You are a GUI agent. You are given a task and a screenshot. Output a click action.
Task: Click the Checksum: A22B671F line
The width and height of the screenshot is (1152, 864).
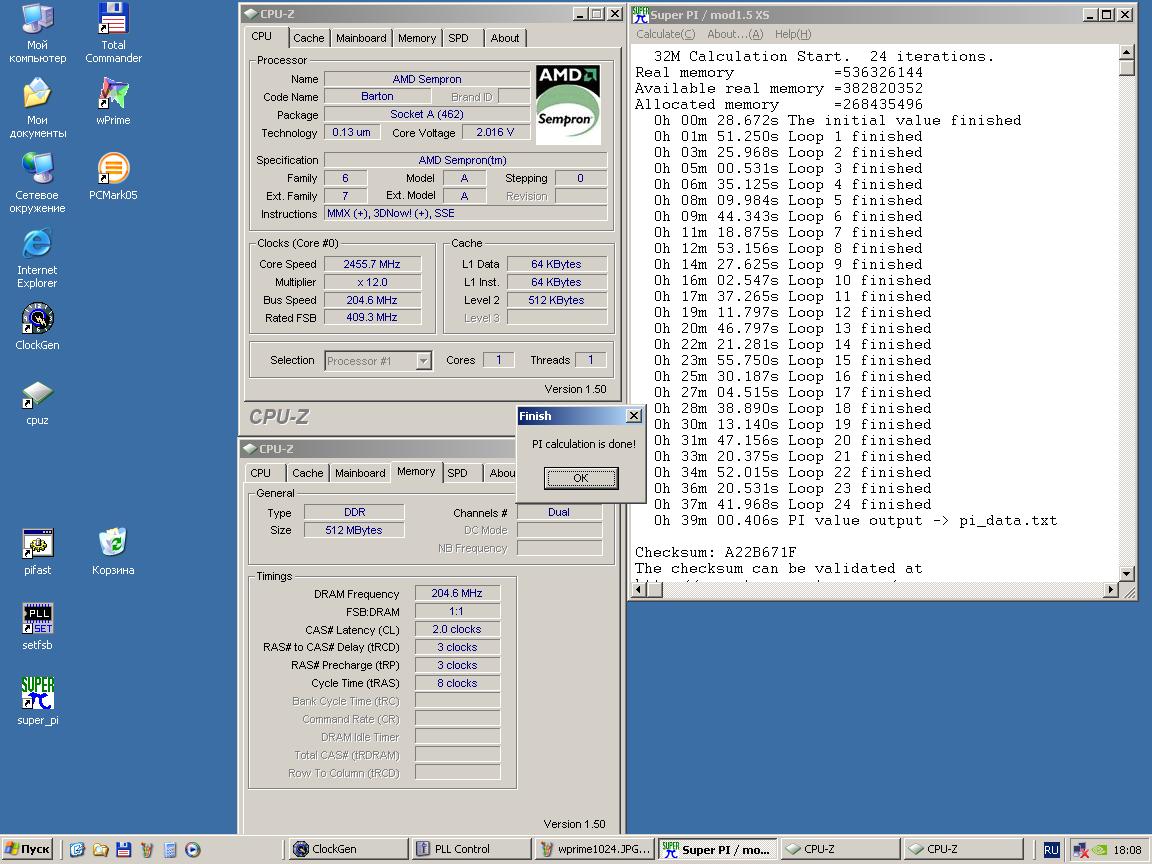point(716,552)
